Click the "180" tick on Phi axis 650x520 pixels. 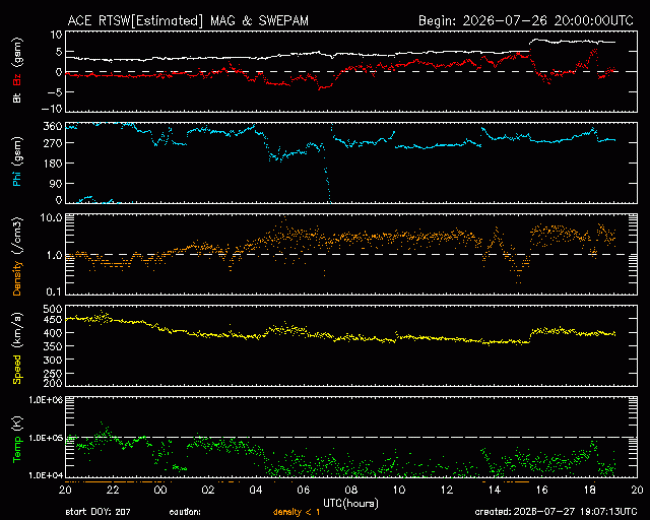53,163
